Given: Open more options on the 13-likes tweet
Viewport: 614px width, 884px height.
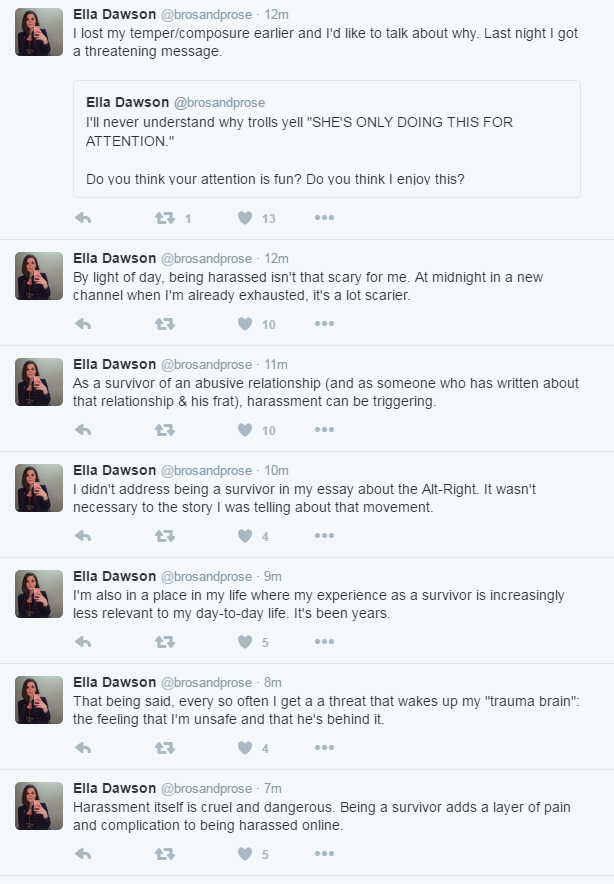Looking at the screenshot, I should point(324,218).
